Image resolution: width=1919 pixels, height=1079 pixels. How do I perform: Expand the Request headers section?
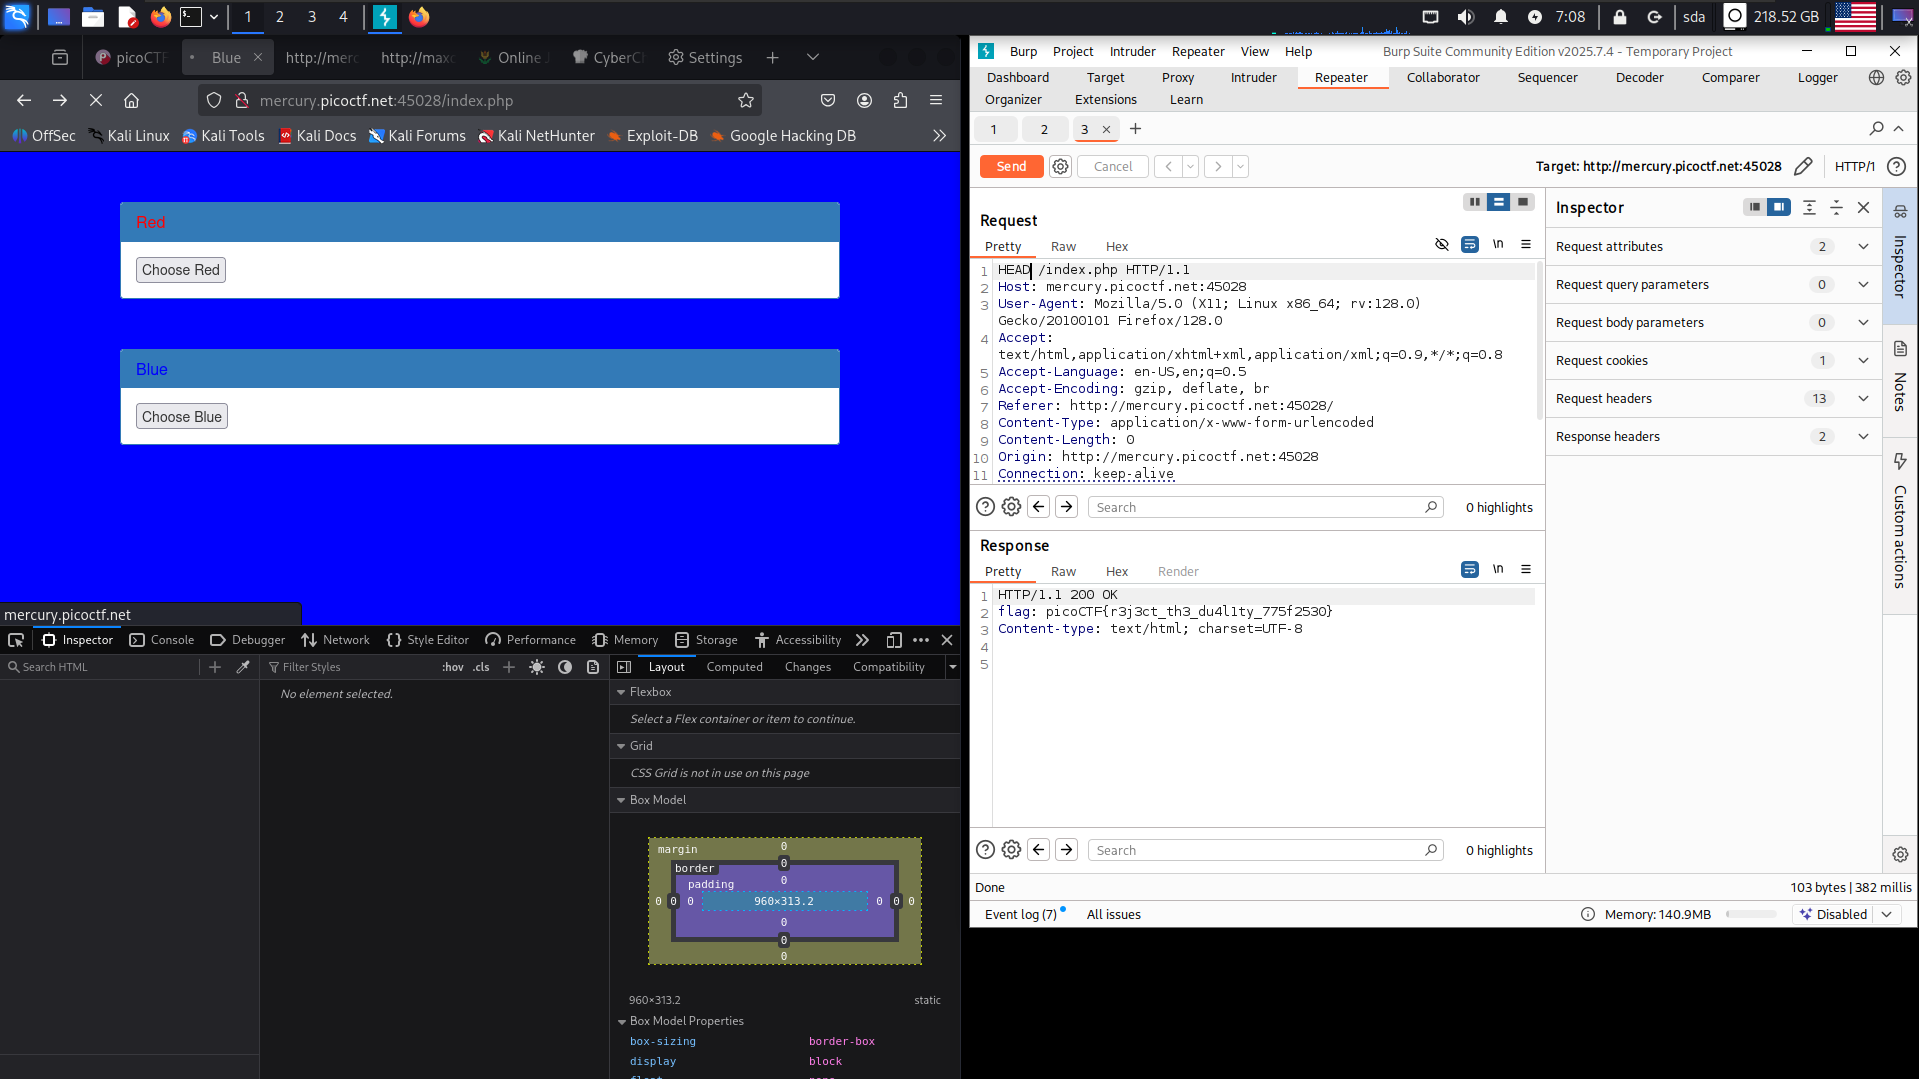coord(1863,398)
